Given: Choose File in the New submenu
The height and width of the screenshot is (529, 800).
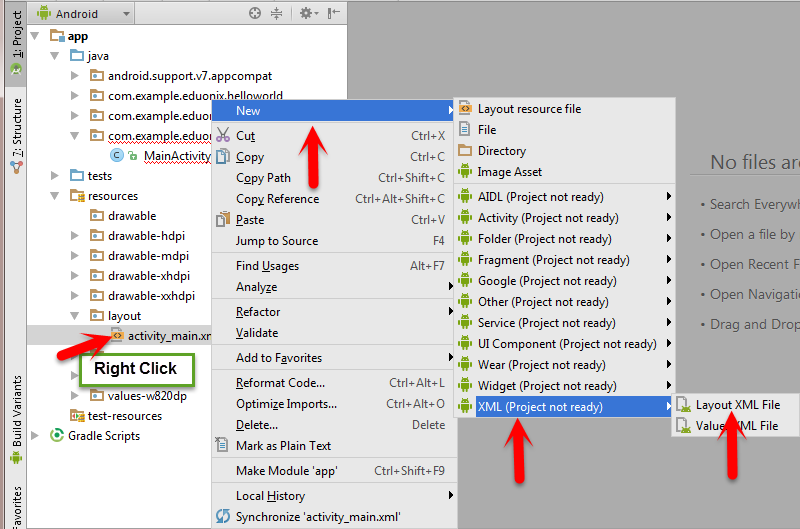Looking at the screenshot, I should (565, 130).
